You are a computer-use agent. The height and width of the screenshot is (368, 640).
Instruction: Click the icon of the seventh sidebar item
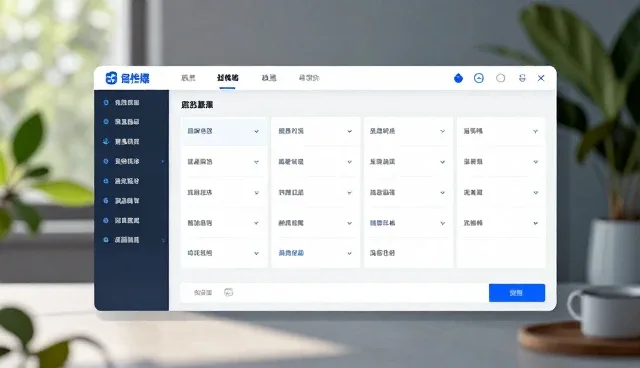[106, 220]
